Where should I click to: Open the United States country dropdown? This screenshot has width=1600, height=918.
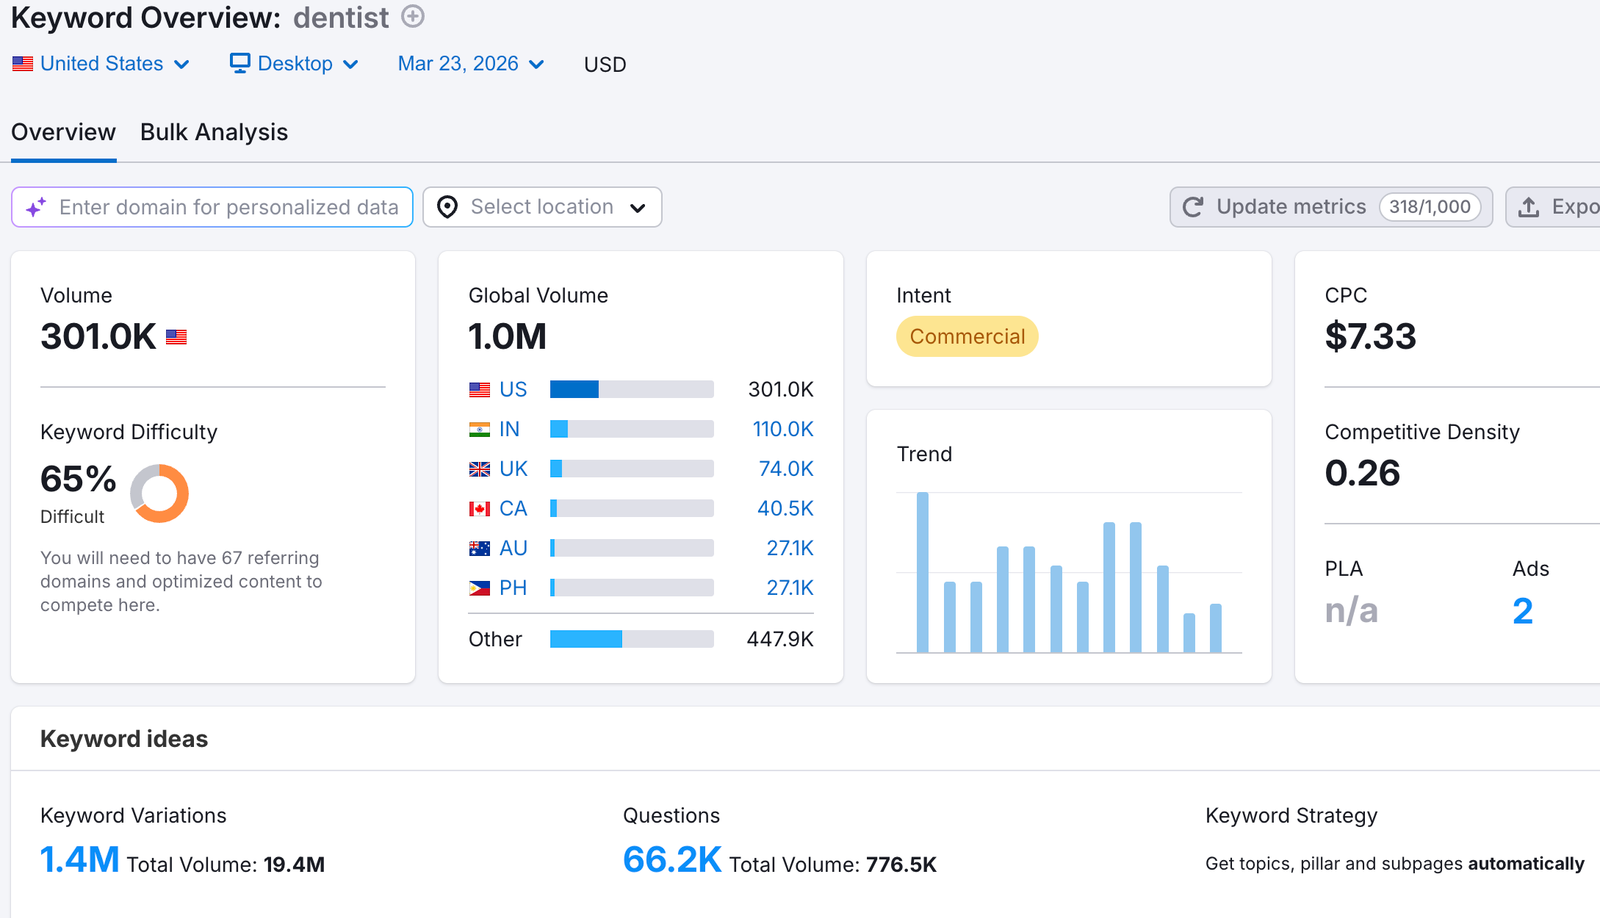(x=101, y=64)
